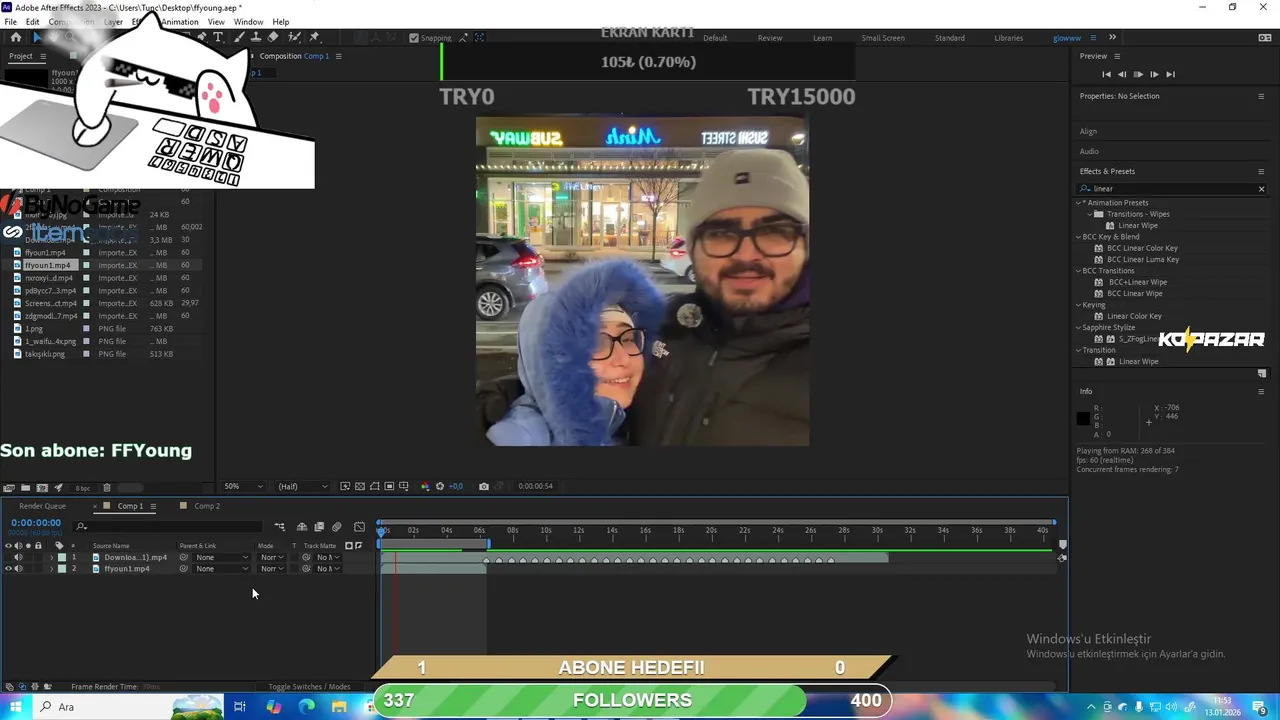Click the BCC Linear Color Key effect icon
1280x720 pixels.
(x=1100, y=248)
